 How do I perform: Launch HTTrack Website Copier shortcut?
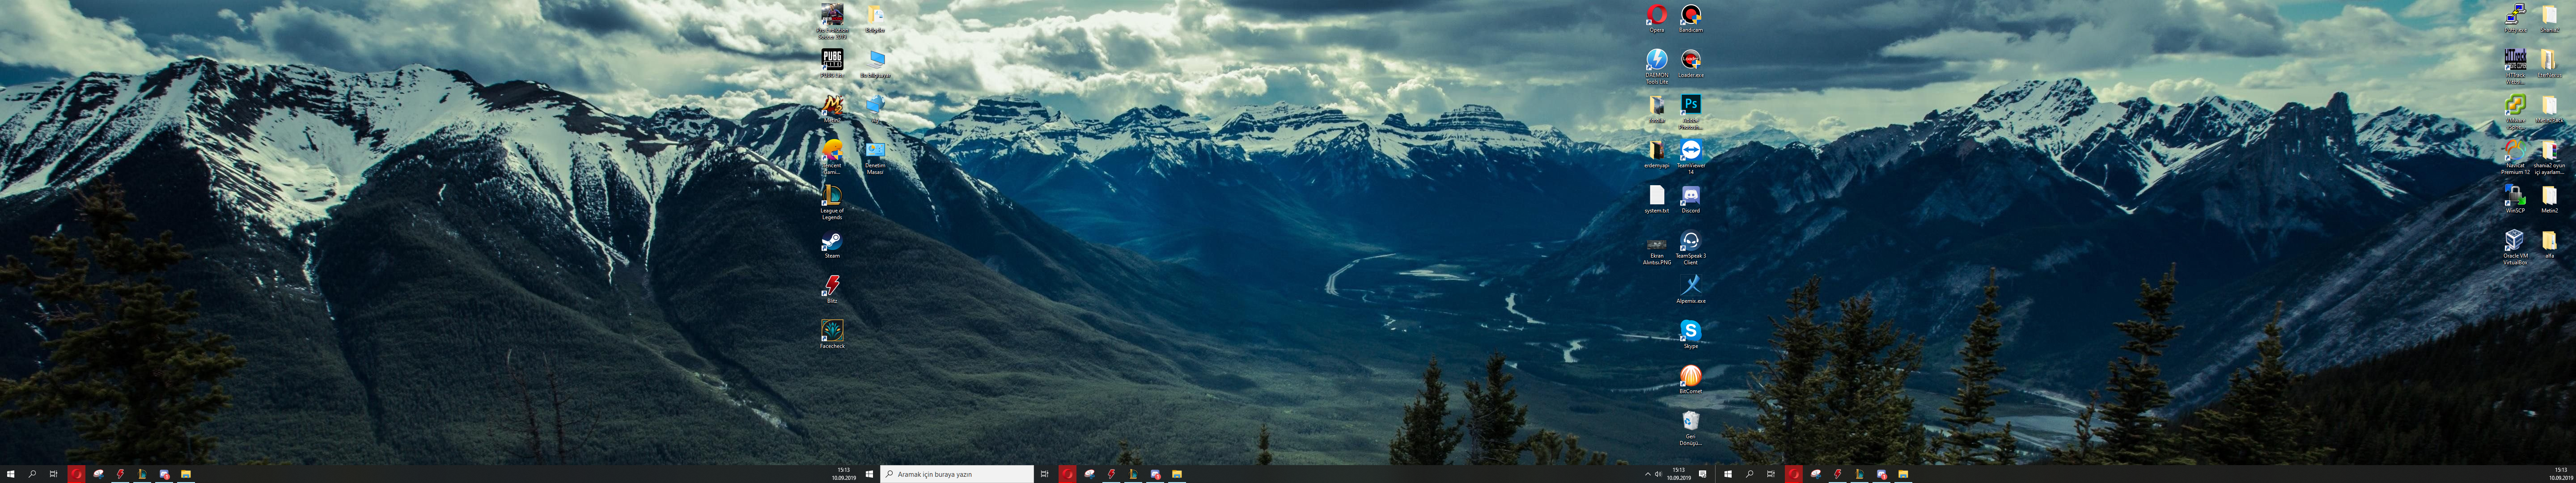tap(2516, 67)
